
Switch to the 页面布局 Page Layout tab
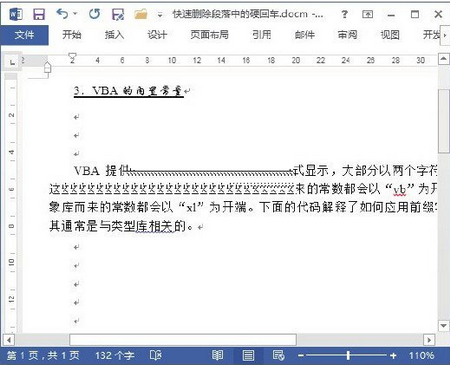point(209,35)
